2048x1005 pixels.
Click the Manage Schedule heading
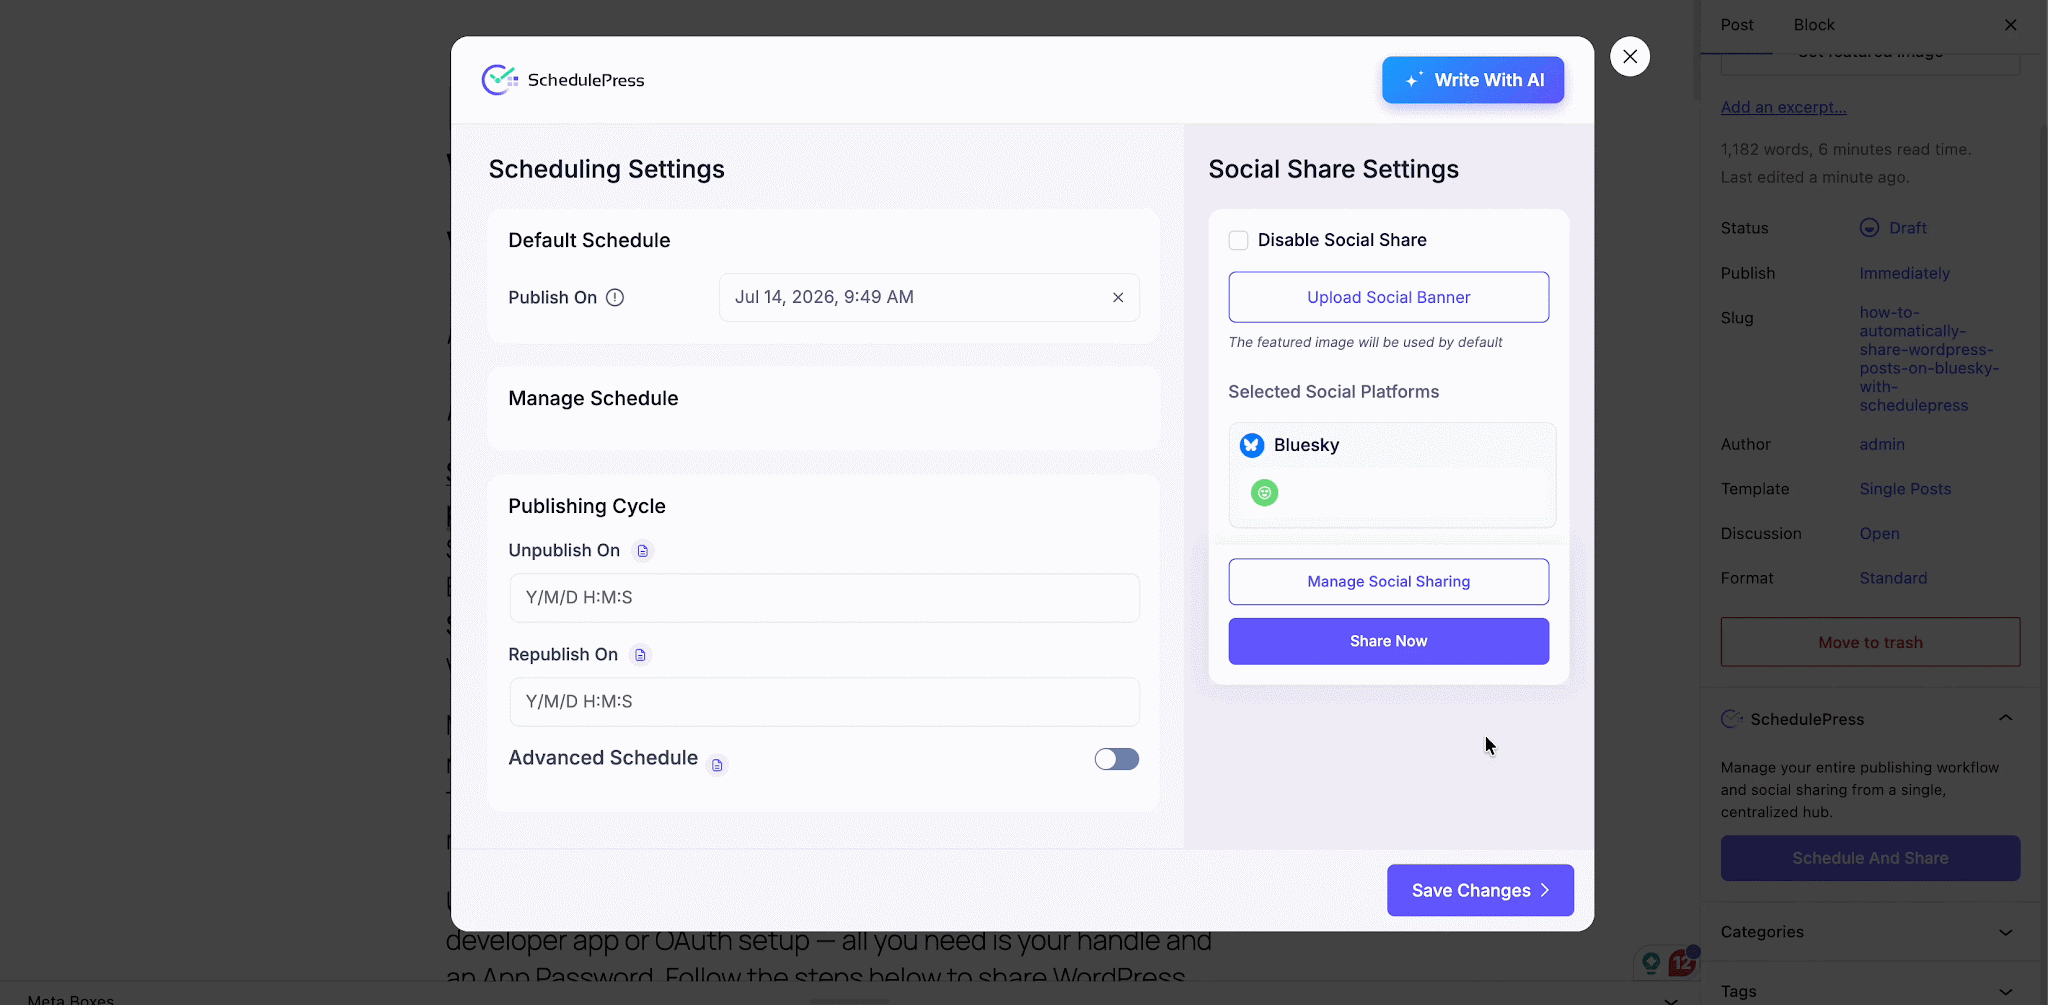[x=593, y=398]
